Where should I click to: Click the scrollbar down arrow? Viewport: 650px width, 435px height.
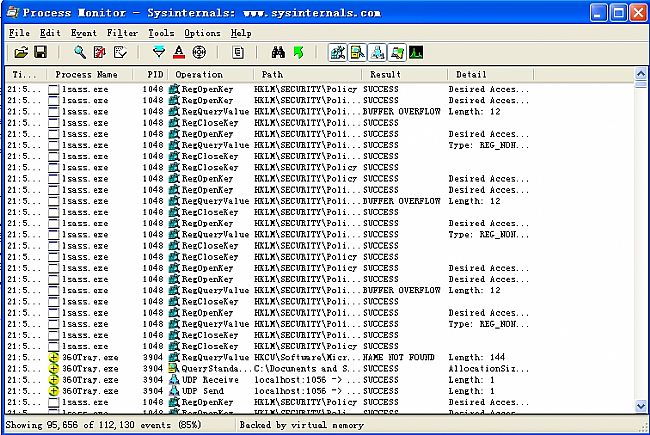coord(641,406)
